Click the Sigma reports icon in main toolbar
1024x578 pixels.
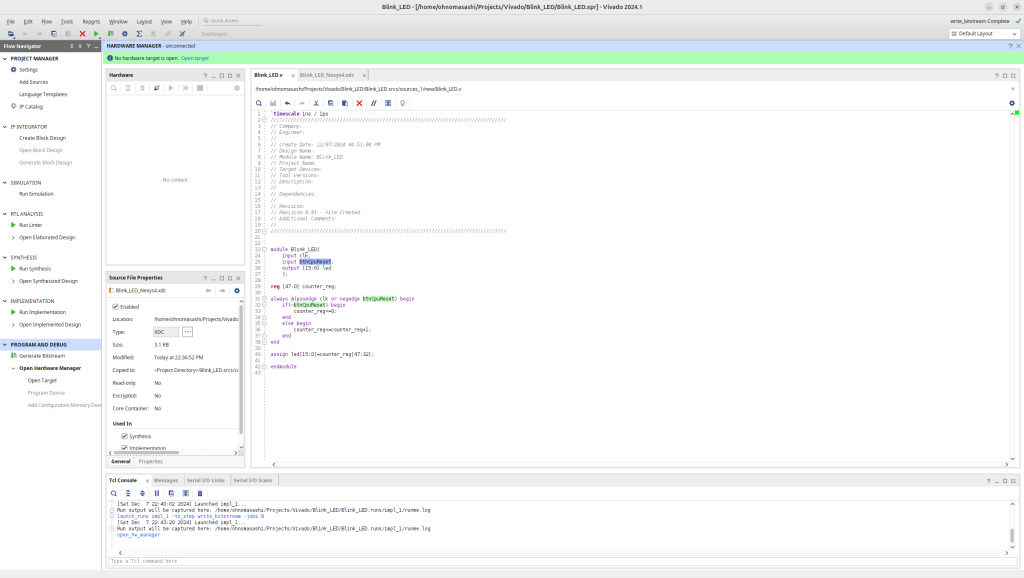pyautogui.click(x=139, y=33)
